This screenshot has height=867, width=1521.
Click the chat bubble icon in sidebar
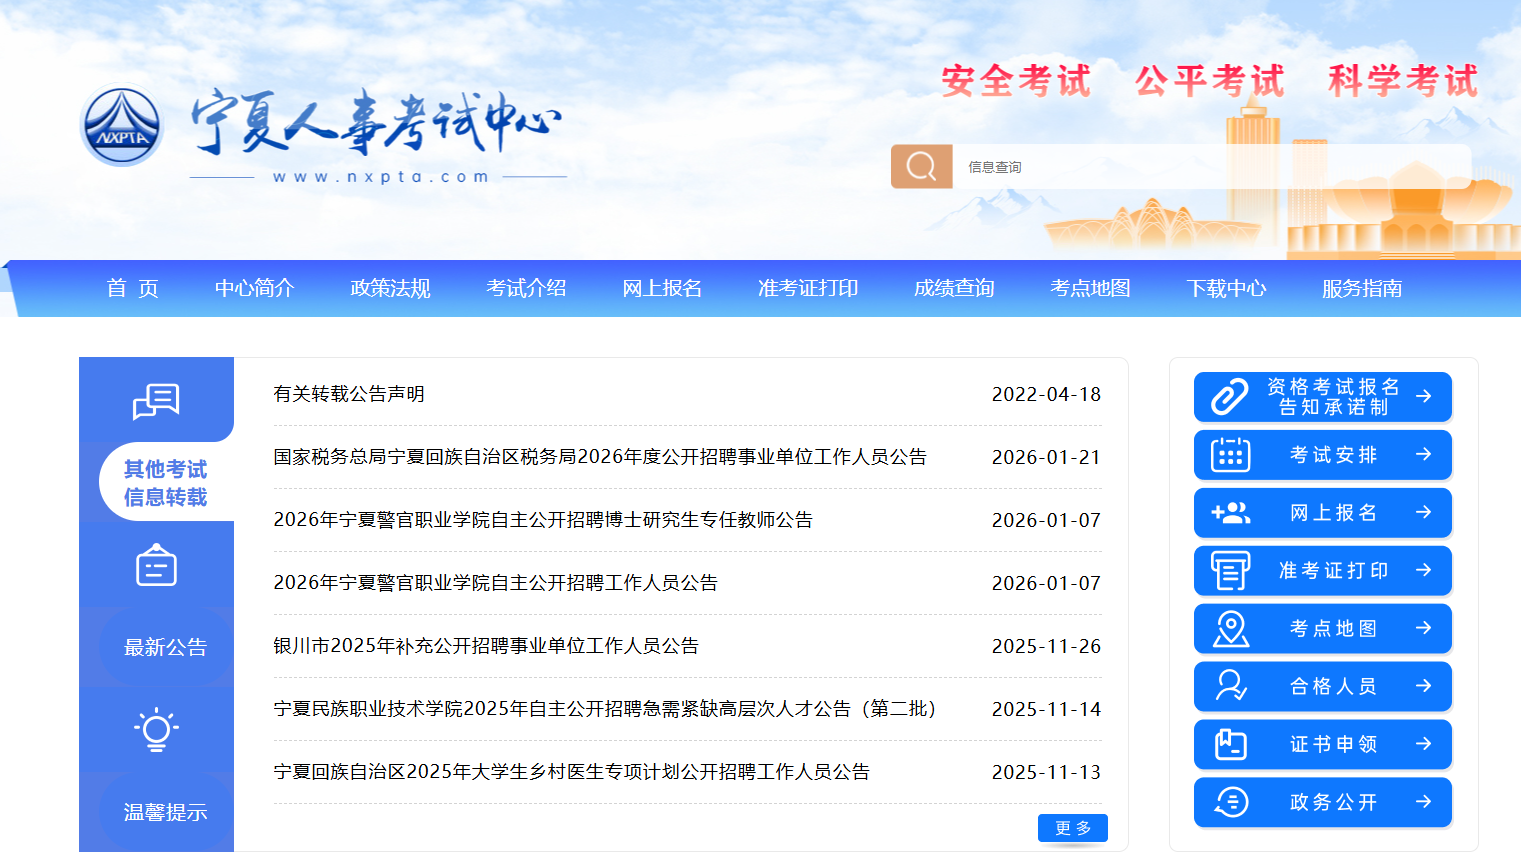tap(156, 401)
